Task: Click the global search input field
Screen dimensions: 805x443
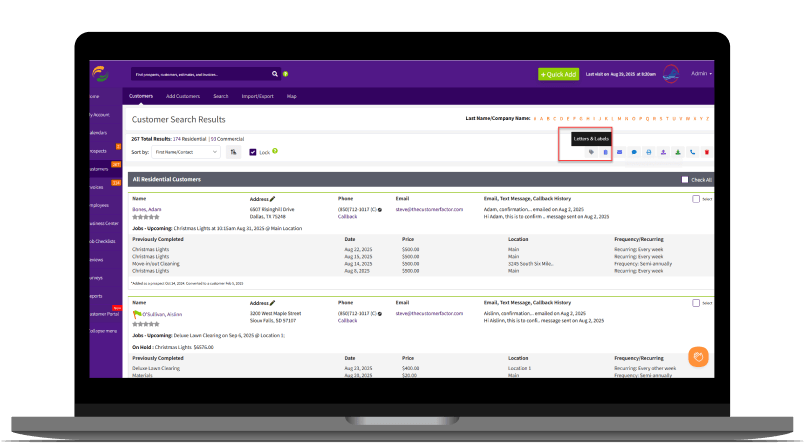Action: [x=200, y=74]
